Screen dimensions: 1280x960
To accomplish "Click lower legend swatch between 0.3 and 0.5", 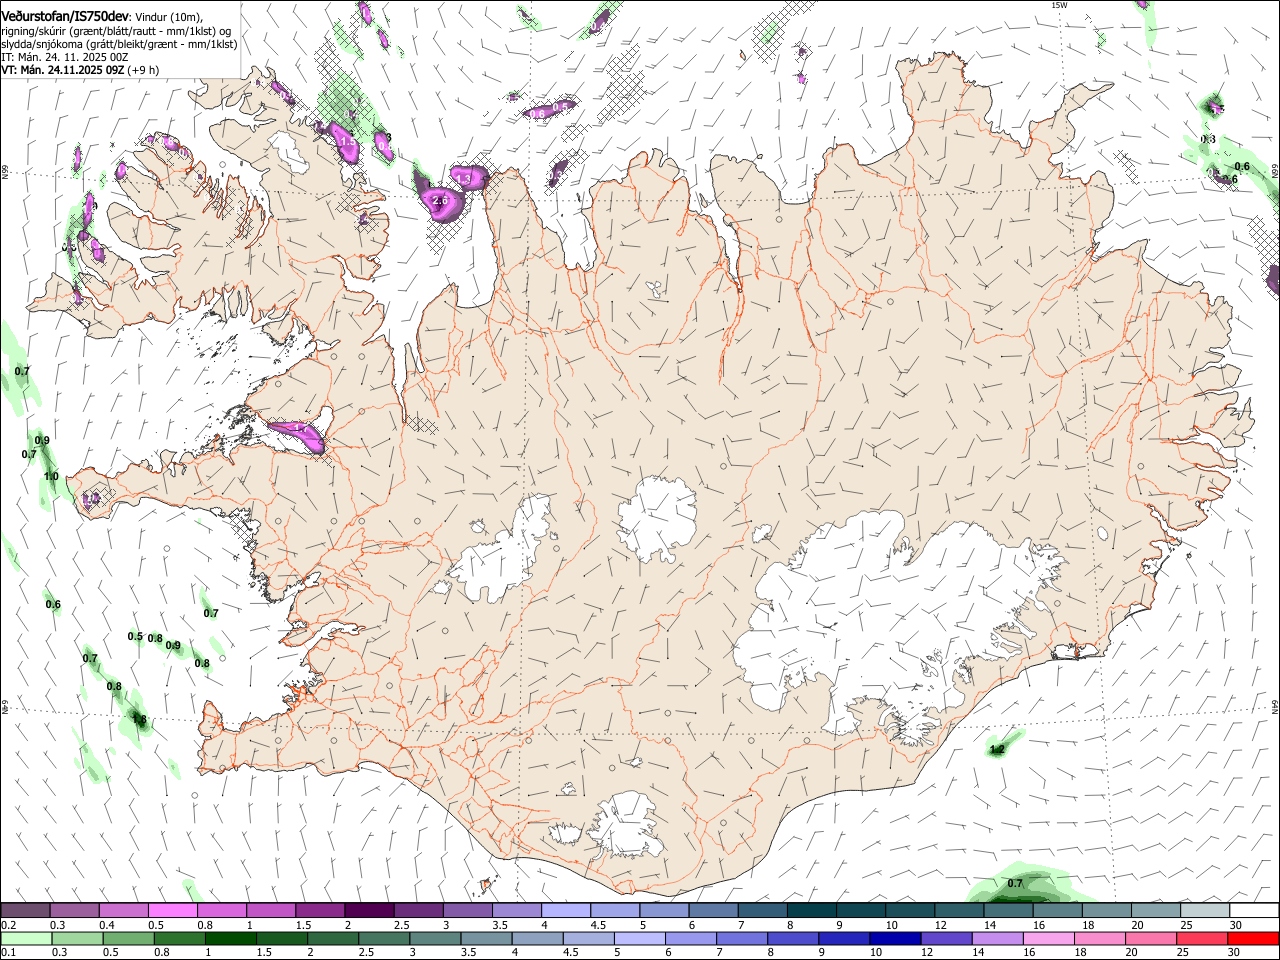I will 77,938.
